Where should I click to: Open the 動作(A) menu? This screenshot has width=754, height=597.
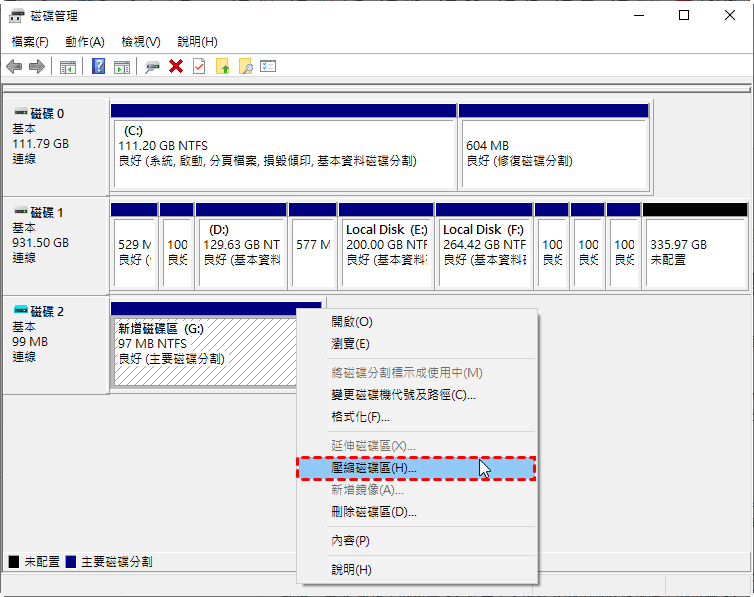pyautogui.click(x=85, y=42)
